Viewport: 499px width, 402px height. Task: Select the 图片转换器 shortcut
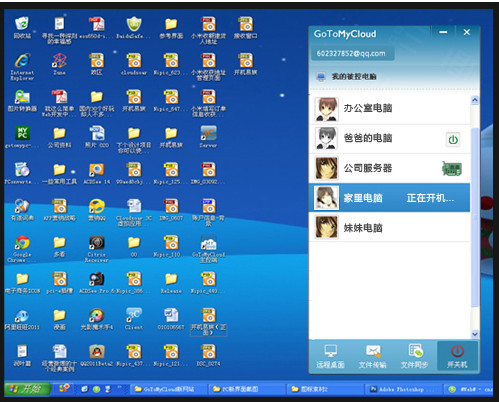pos(22,101)
